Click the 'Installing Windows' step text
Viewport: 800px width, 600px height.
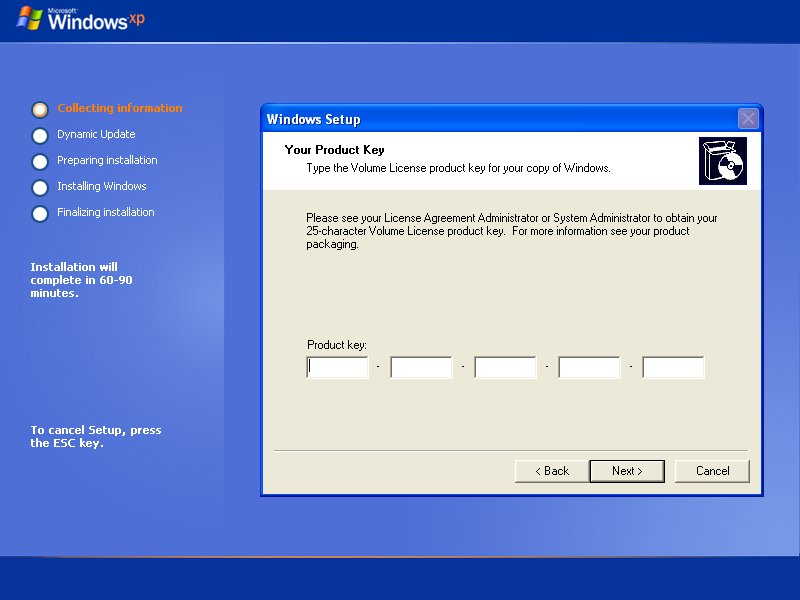pos(102,186)
